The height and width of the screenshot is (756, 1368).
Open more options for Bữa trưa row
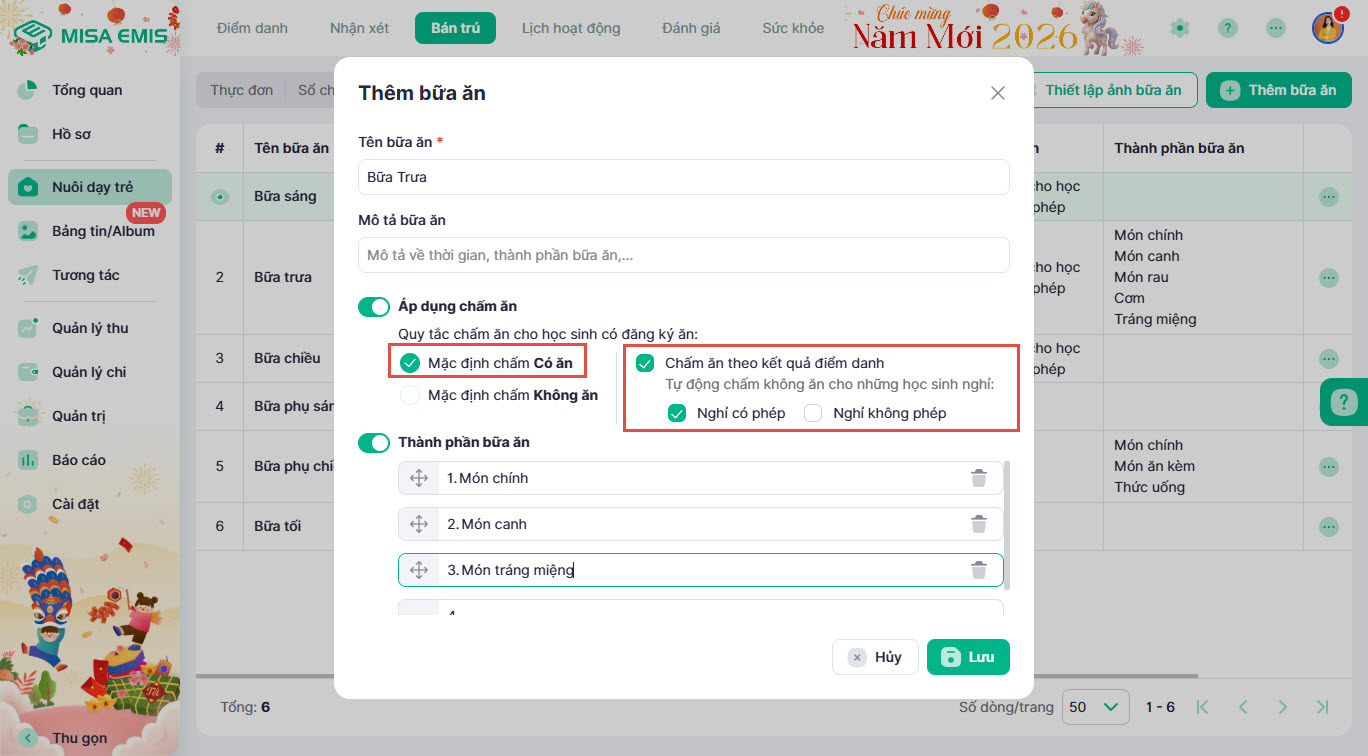point(1328,277)
